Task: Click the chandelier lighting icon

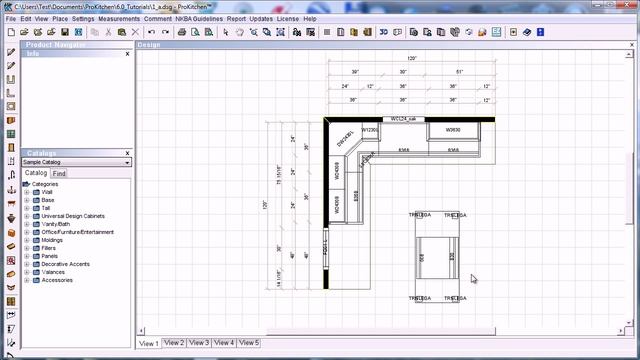Action: (11, 189)
